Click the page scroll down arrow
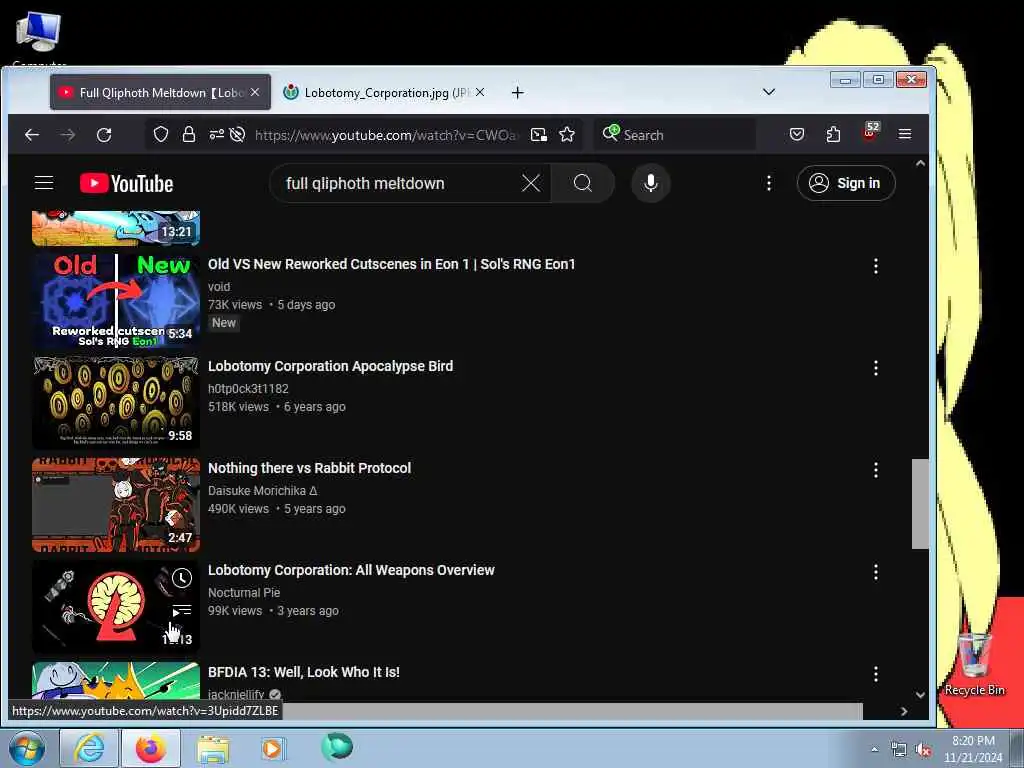Viewport: 1024px width, 768px height. [x=920, y=695]
